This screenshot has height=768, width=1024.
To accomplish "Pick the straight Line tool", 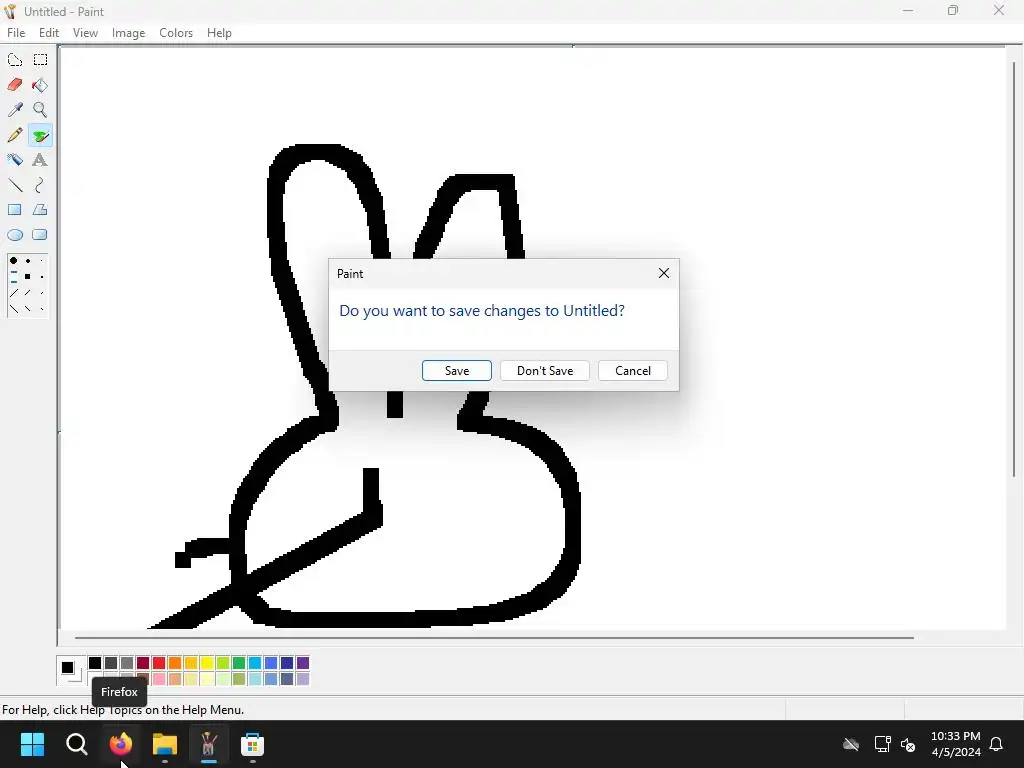I will pos(15,185).
